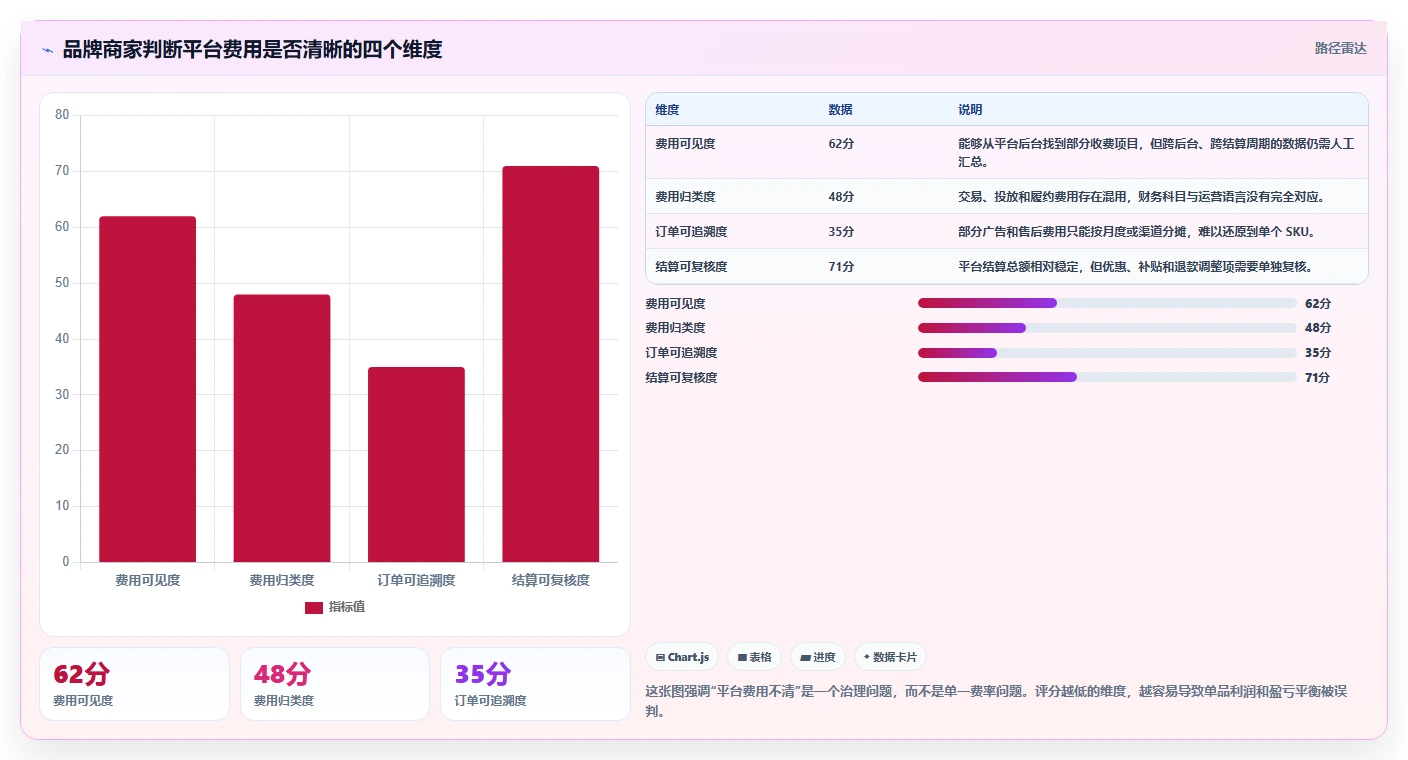The image size is (1408, 760).
Task: Click 费用归类度 table row cell
Action: (x=685, y=197)
